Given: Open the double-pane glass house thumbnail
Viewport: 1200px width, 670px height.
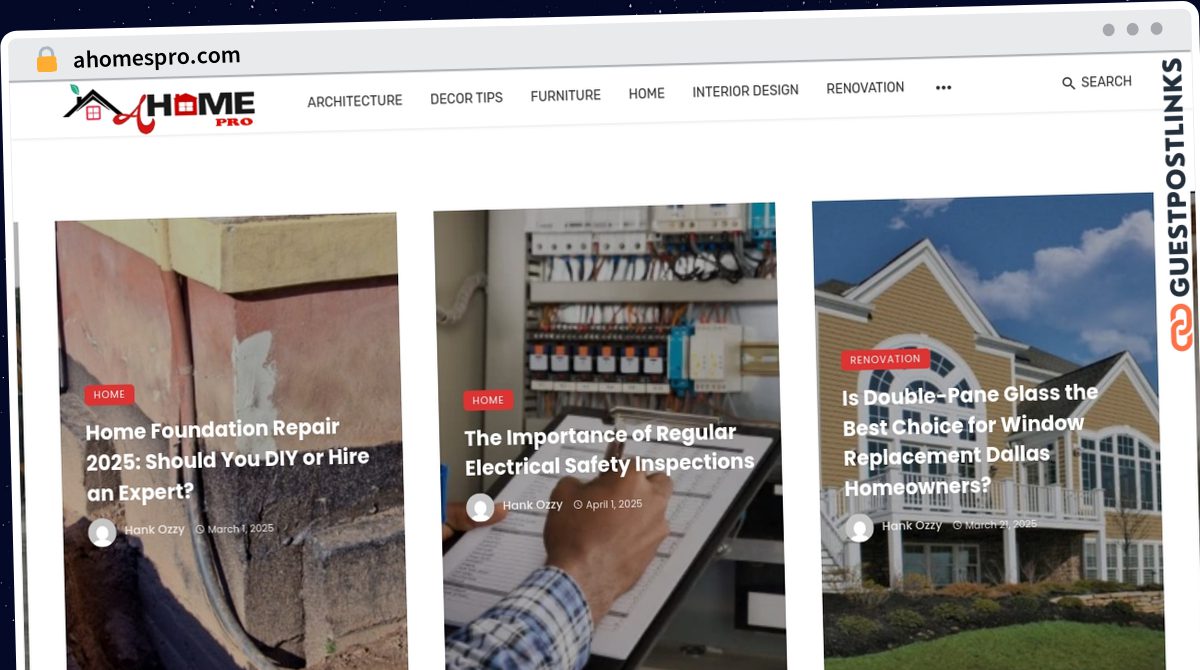Looking at the screenshot, I should [987, 430].
